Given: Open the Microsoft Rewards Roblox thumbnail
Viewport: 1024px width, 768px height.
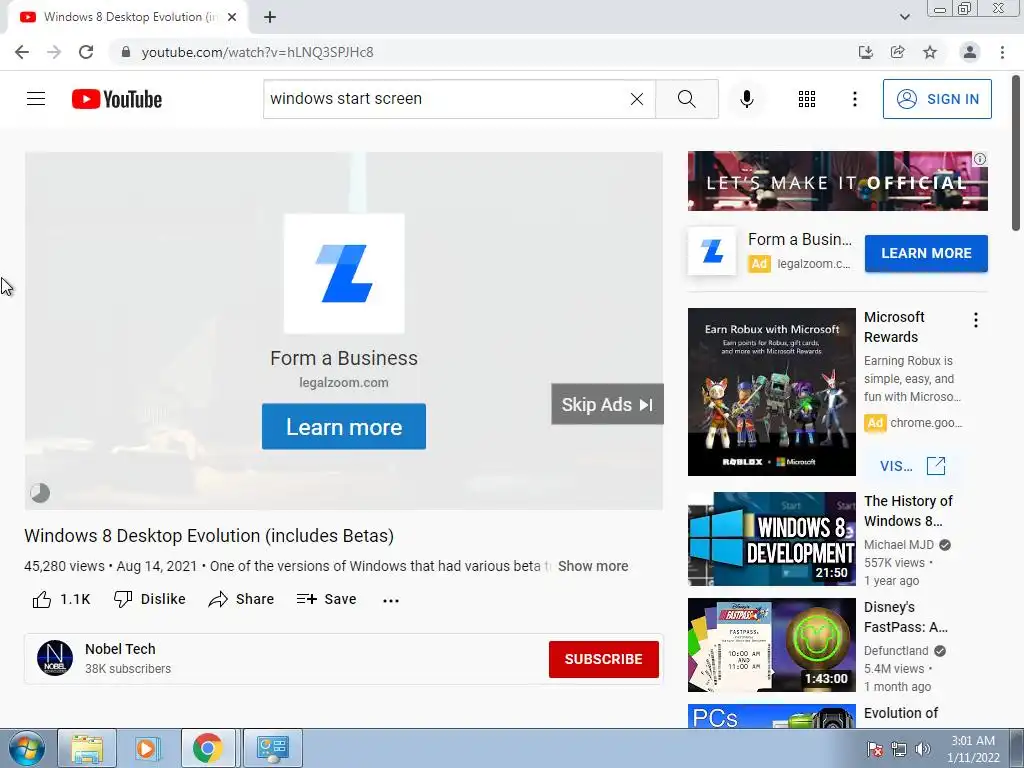Looking at the screenshot, I should [x=771, y=392].
